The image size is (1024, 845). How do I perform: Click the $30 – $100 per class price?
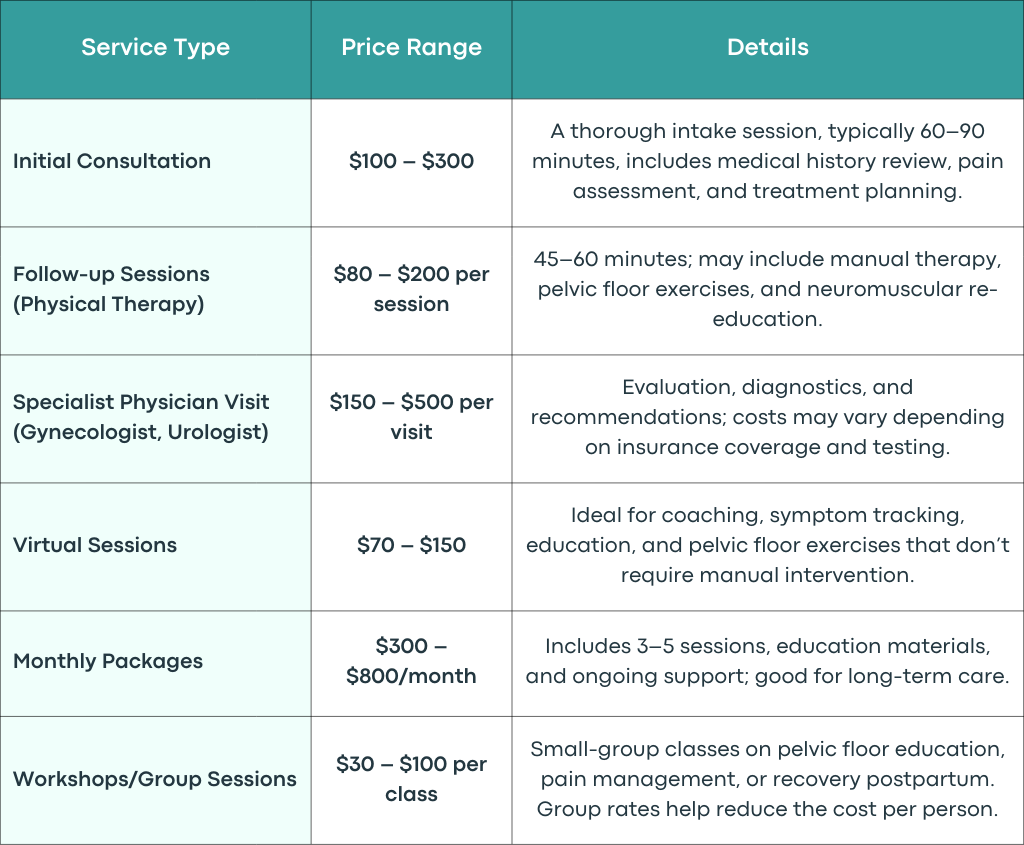click(411, 778)
